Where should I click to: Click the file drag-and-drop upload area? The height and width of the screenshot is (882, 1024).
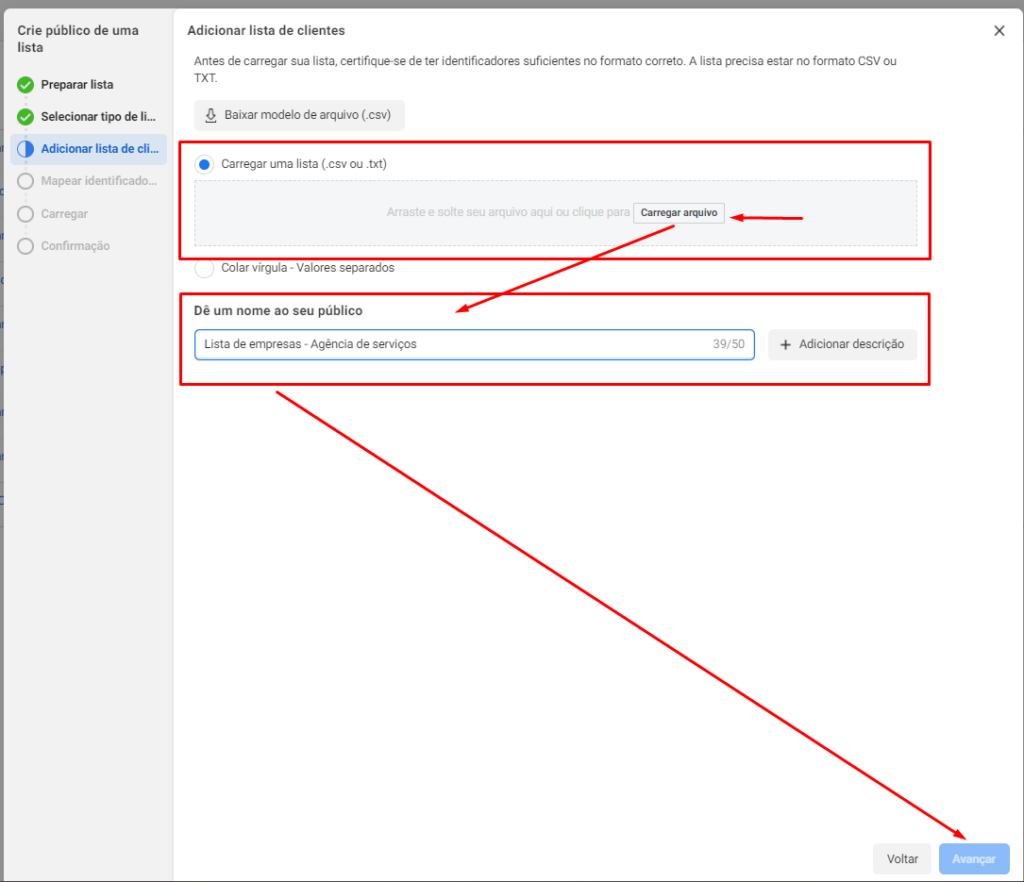(x=555, y=213)
